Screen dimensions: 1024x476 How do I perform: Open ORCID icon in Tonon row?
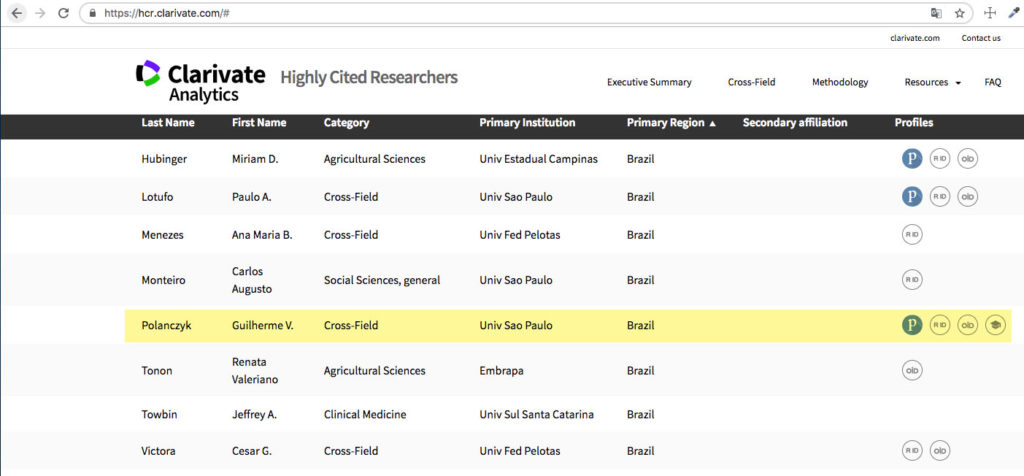point(912,370)
